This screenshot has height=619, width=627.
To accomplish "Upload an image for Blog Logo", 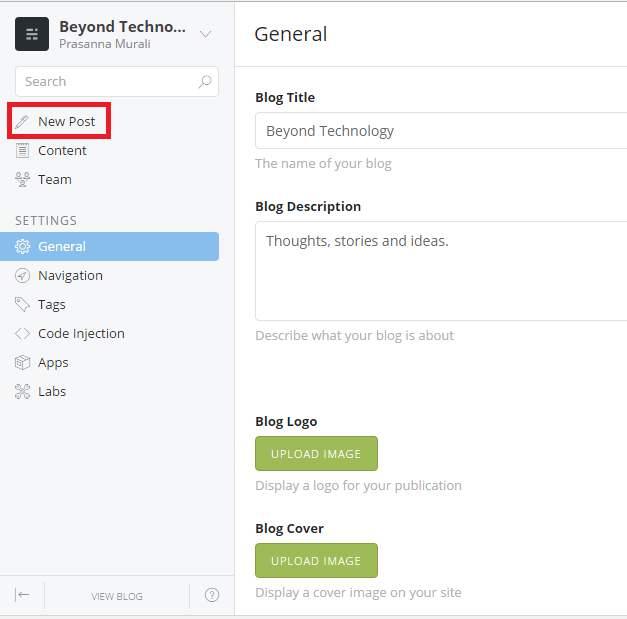I will point(316,454).
